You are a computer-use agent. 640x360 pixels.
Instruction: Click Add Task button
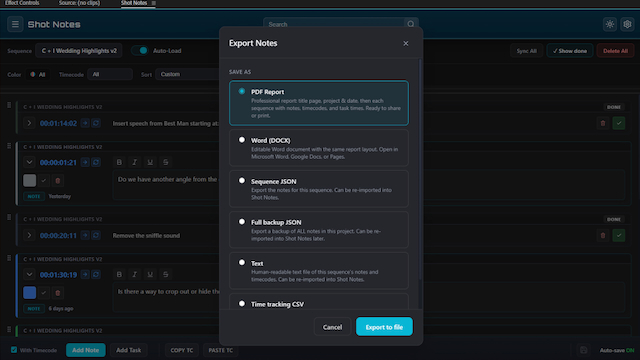coord(129,350)
